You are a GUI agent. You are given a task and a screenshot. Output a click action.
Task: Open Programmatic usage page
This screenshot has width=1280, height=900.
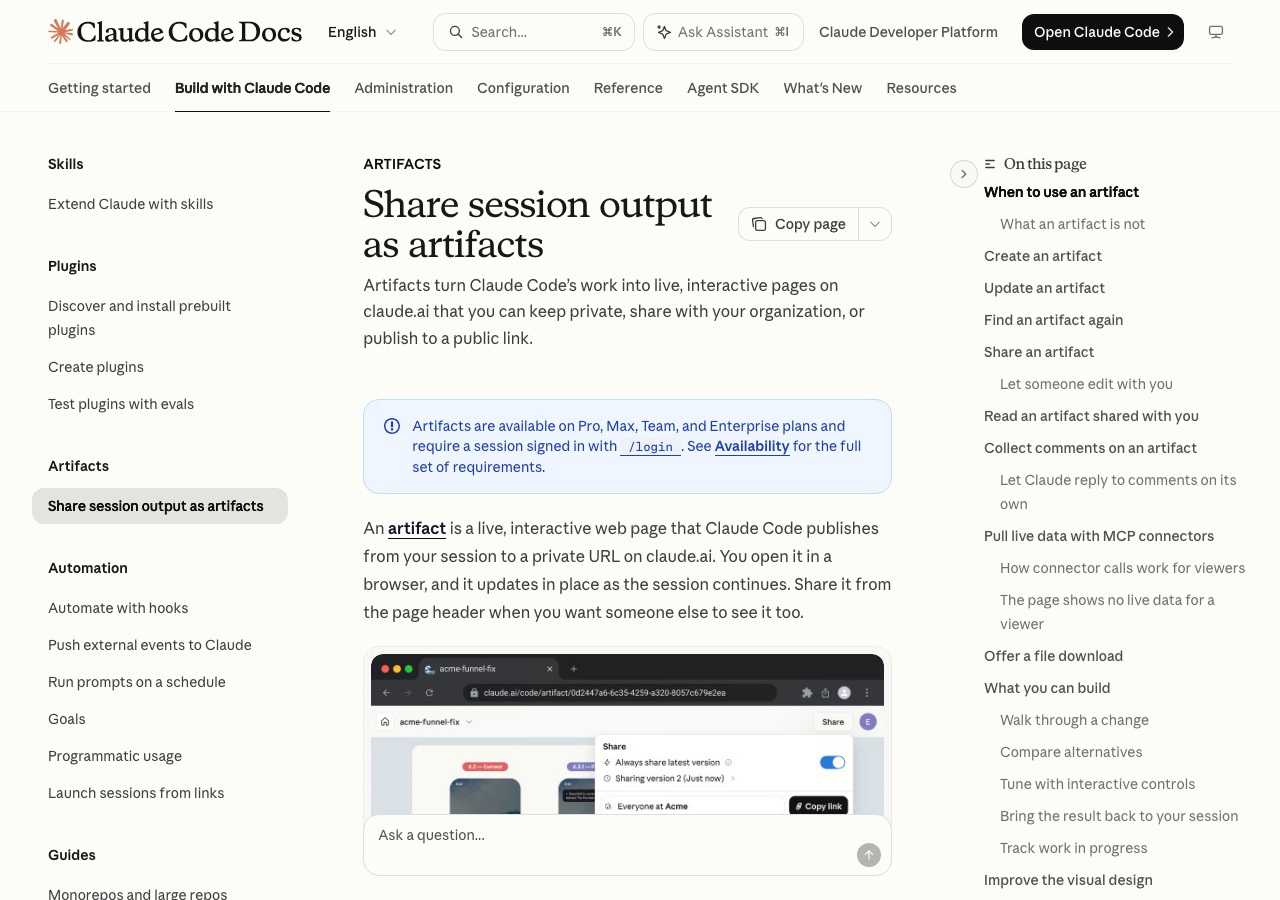click(115, 756)
